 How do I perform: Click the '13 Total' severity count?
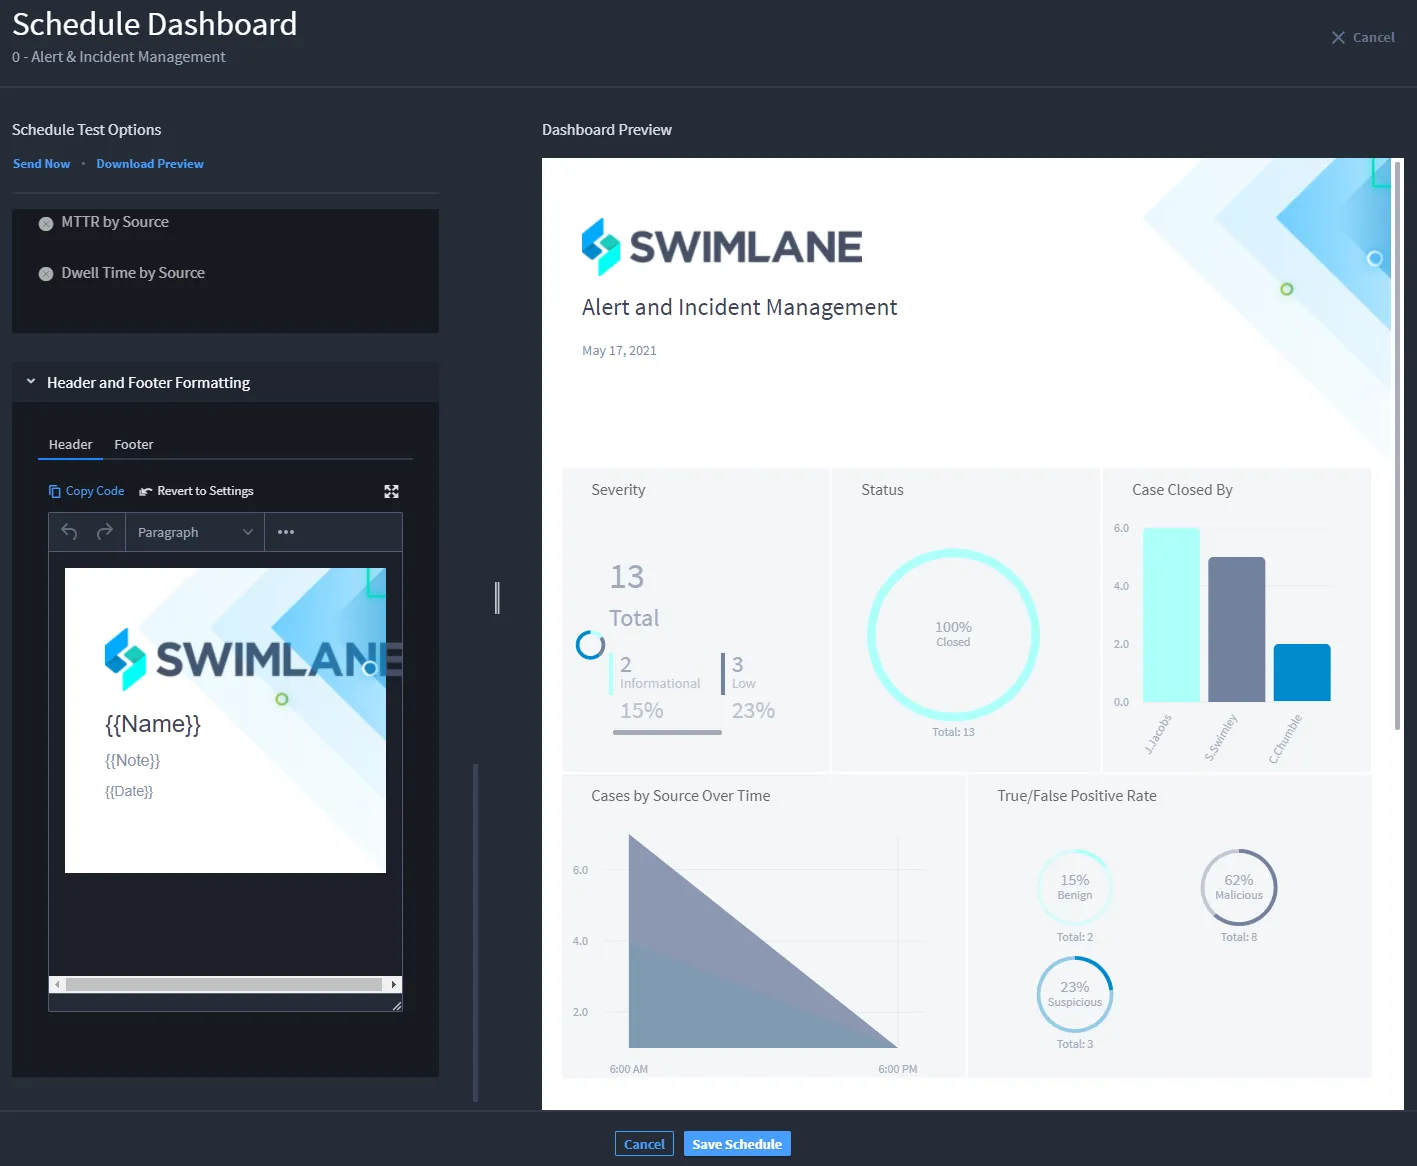coord(635,596)
